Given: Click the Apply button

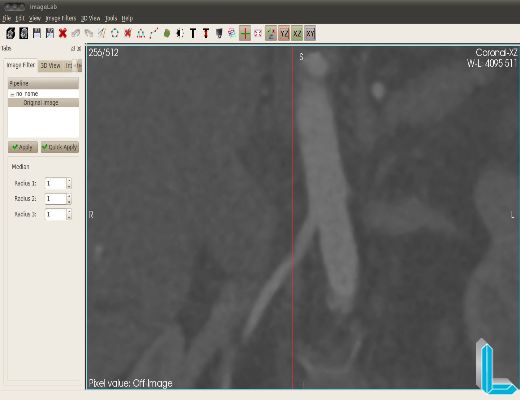Looking at the screenshot, I should tap(23, 147).
